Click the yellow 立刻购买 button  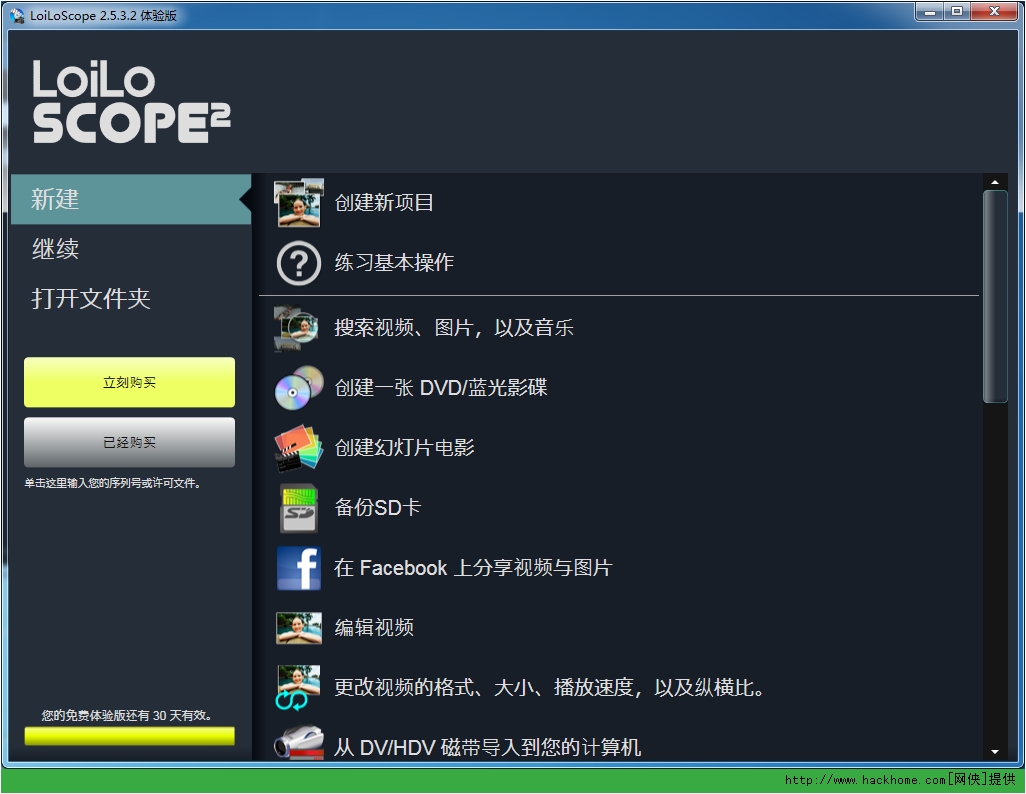tap(130, 382)
